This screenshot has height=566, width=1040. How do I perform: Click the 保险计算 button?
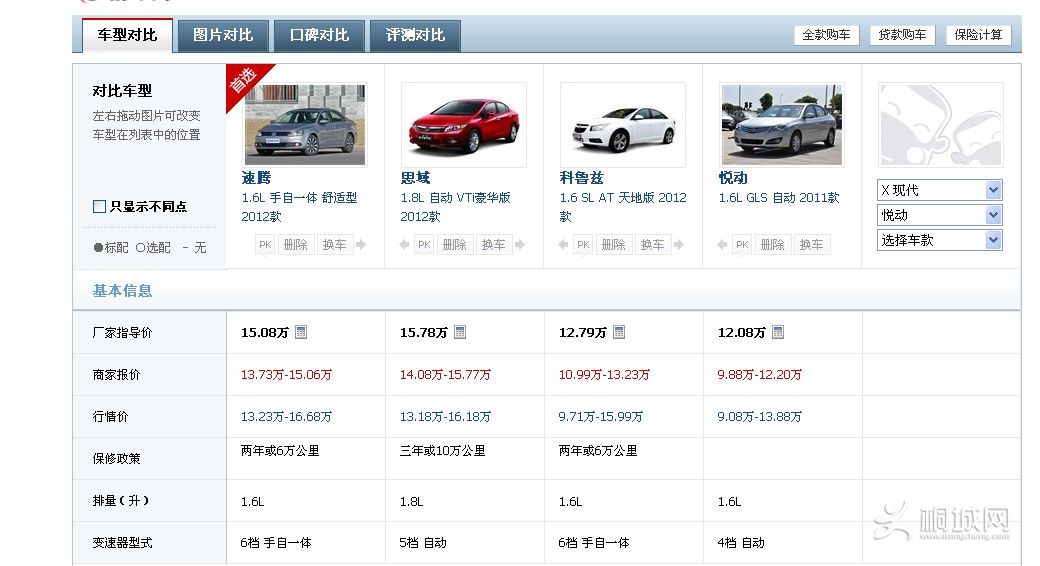pos(978,35)
